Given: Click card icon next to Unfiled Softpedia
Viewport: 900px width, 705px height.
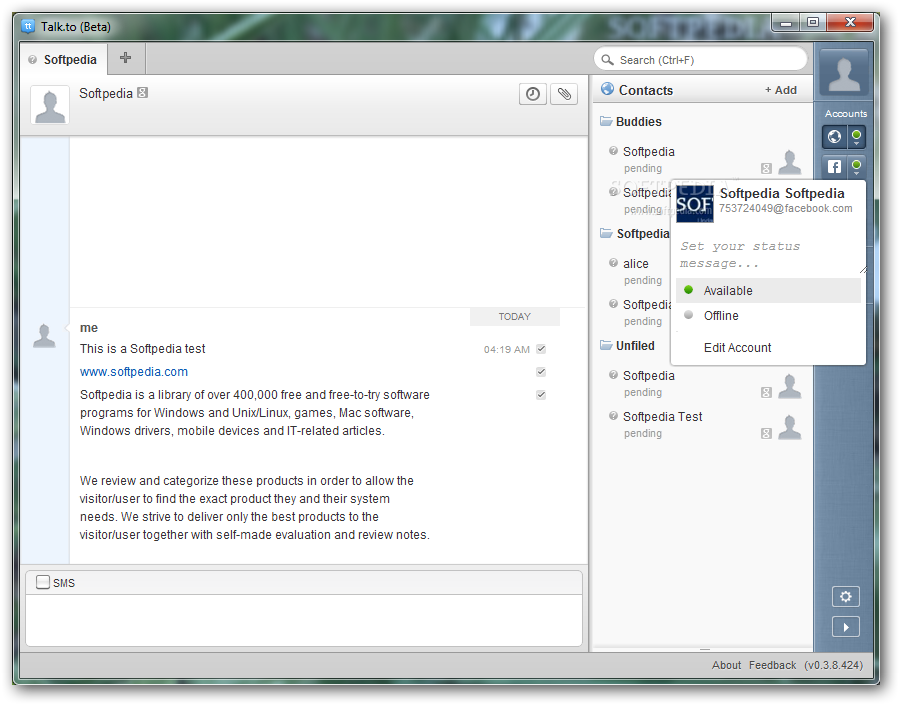Looking at the screenshot, I should (766, 393).
